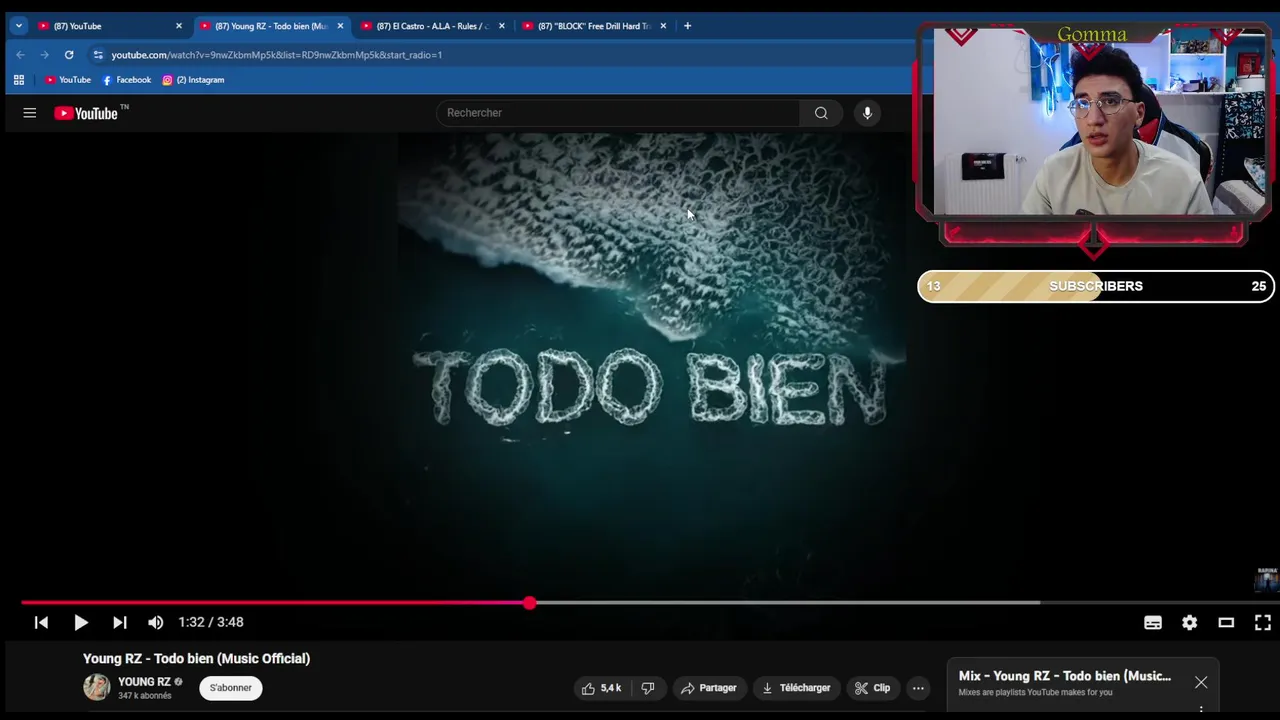The width and height of the screenshot is (1280, 720).
Task: Click the Mix - Young RZ playlist title
Action: [1065, 676]
